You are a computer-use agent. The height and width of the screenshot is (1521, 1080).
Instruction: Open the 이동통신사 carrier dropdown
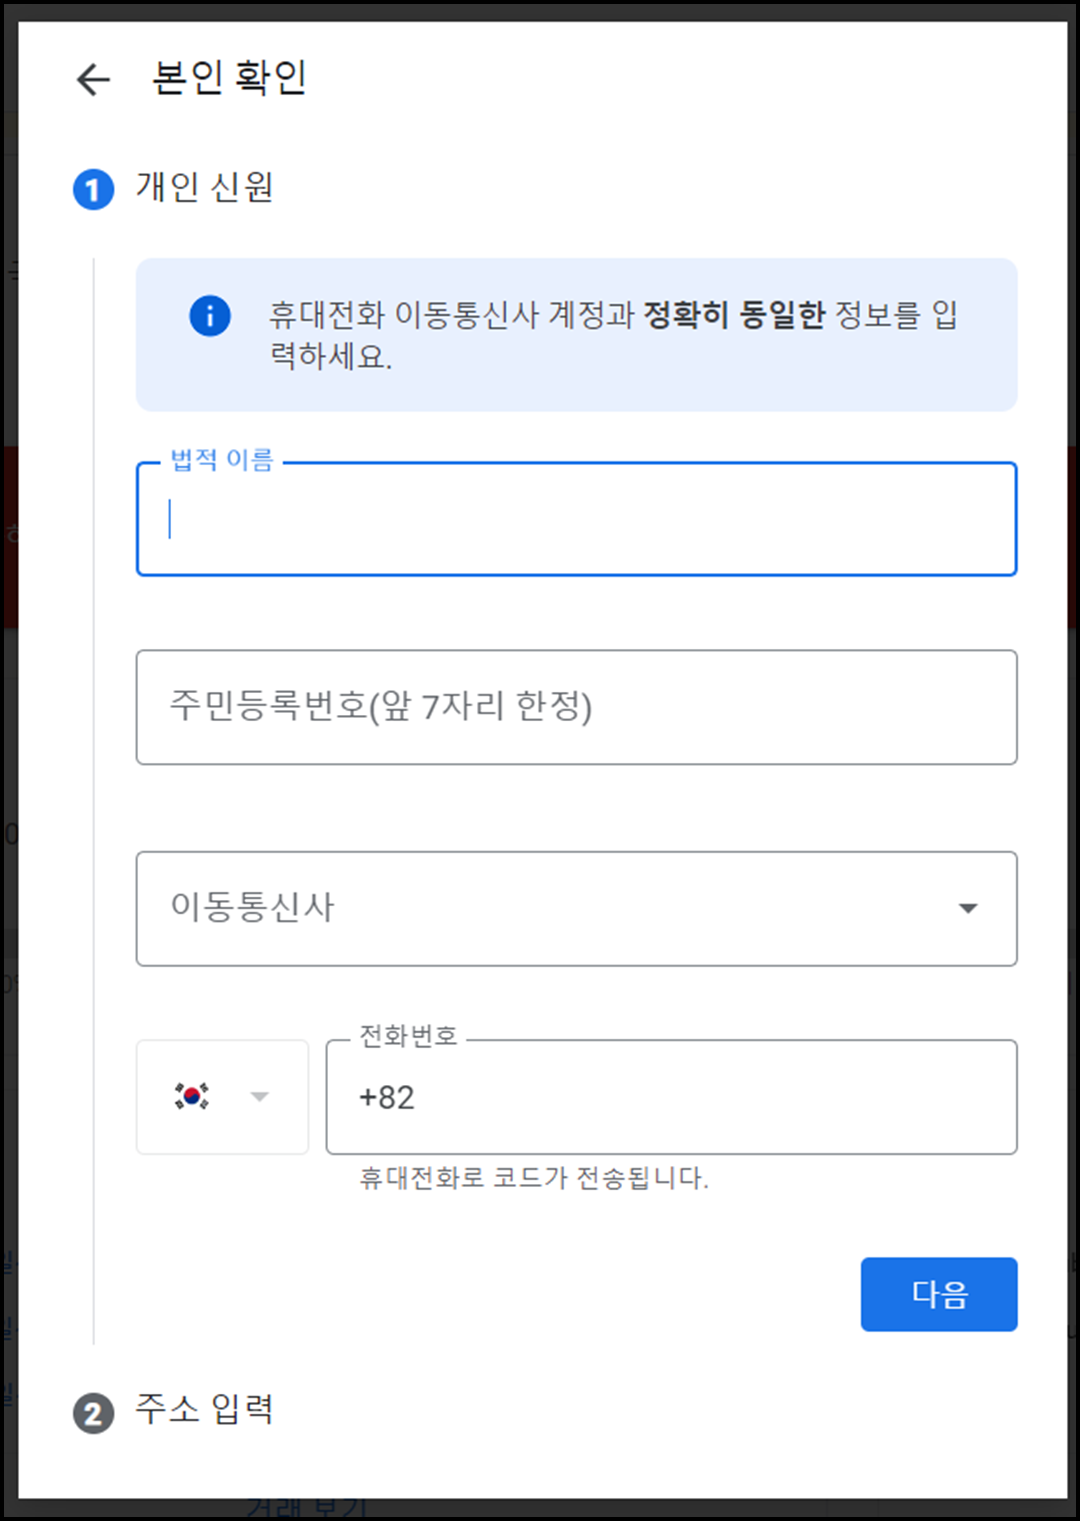pyautogui.click(x=576, y=907)
